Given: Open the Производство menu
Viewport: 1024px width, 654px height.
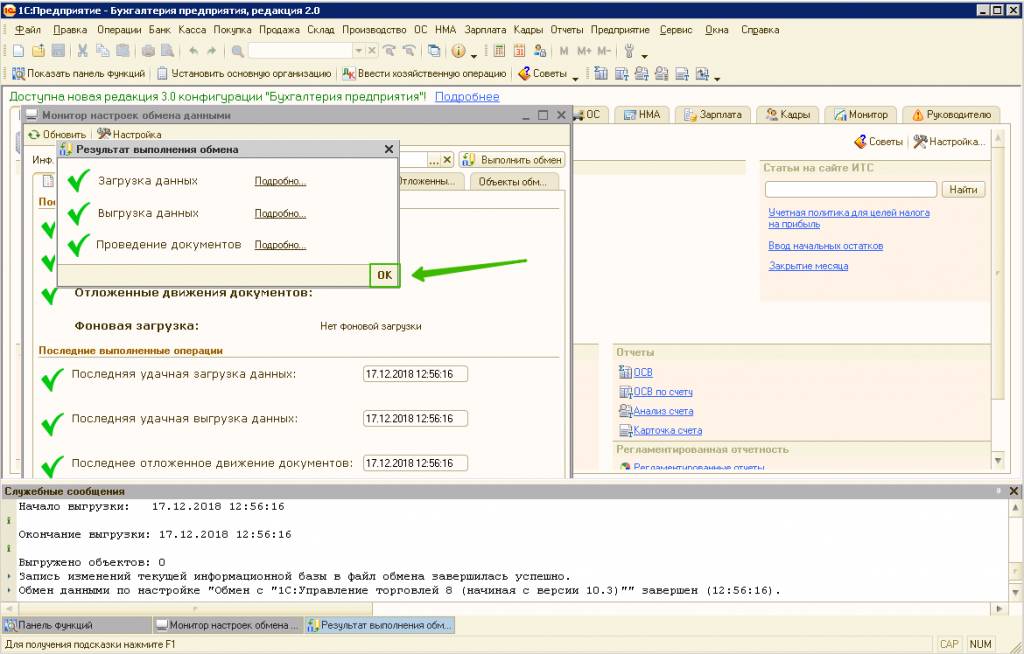Looking at the screenshot, I should coord(374,29).
